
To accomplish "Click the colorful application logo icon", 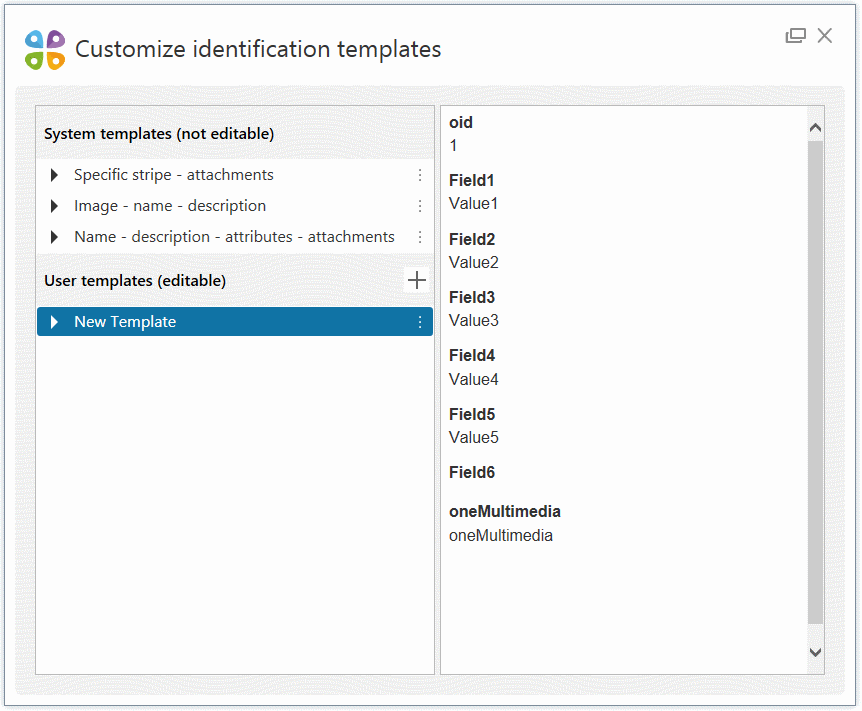I will 45,49.
